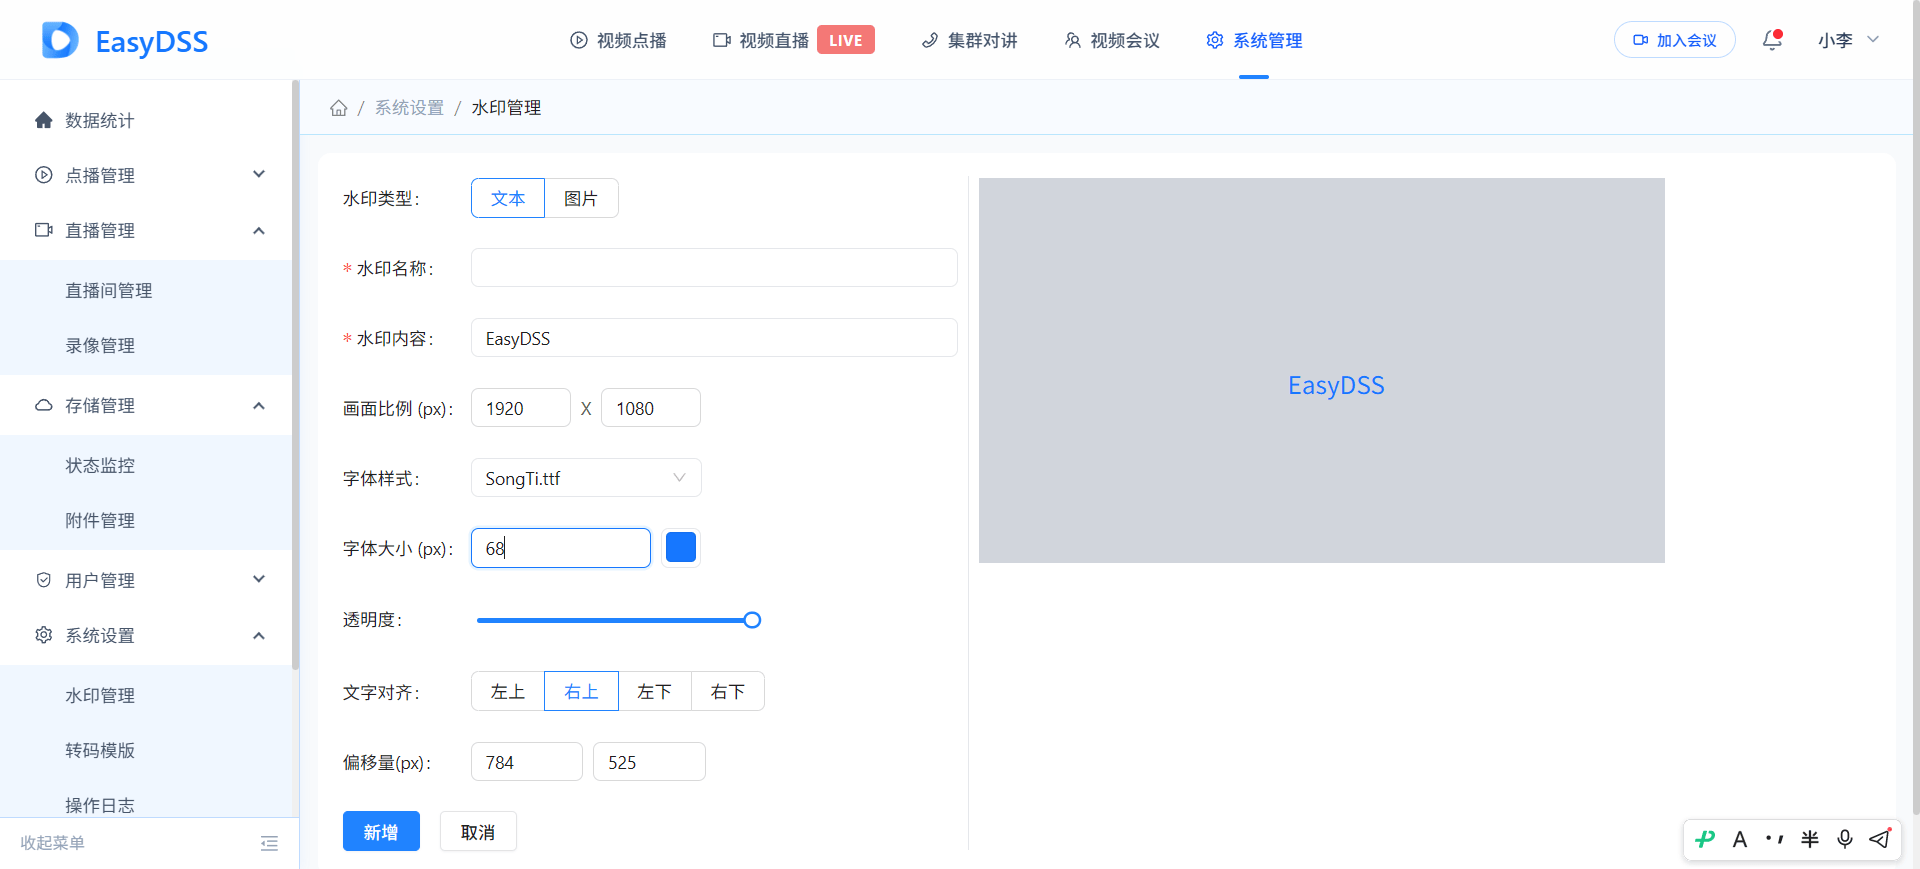
Task: Click the home breadcrumb icon
Action: [x=339, y=108]
